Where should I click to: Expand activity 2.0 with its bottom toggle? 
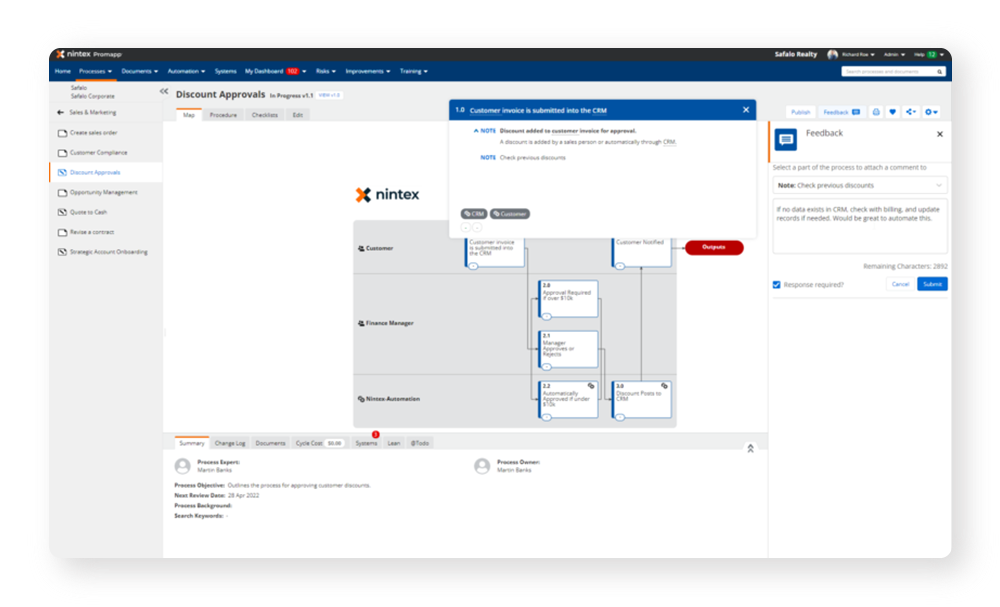tap(547, 316)
